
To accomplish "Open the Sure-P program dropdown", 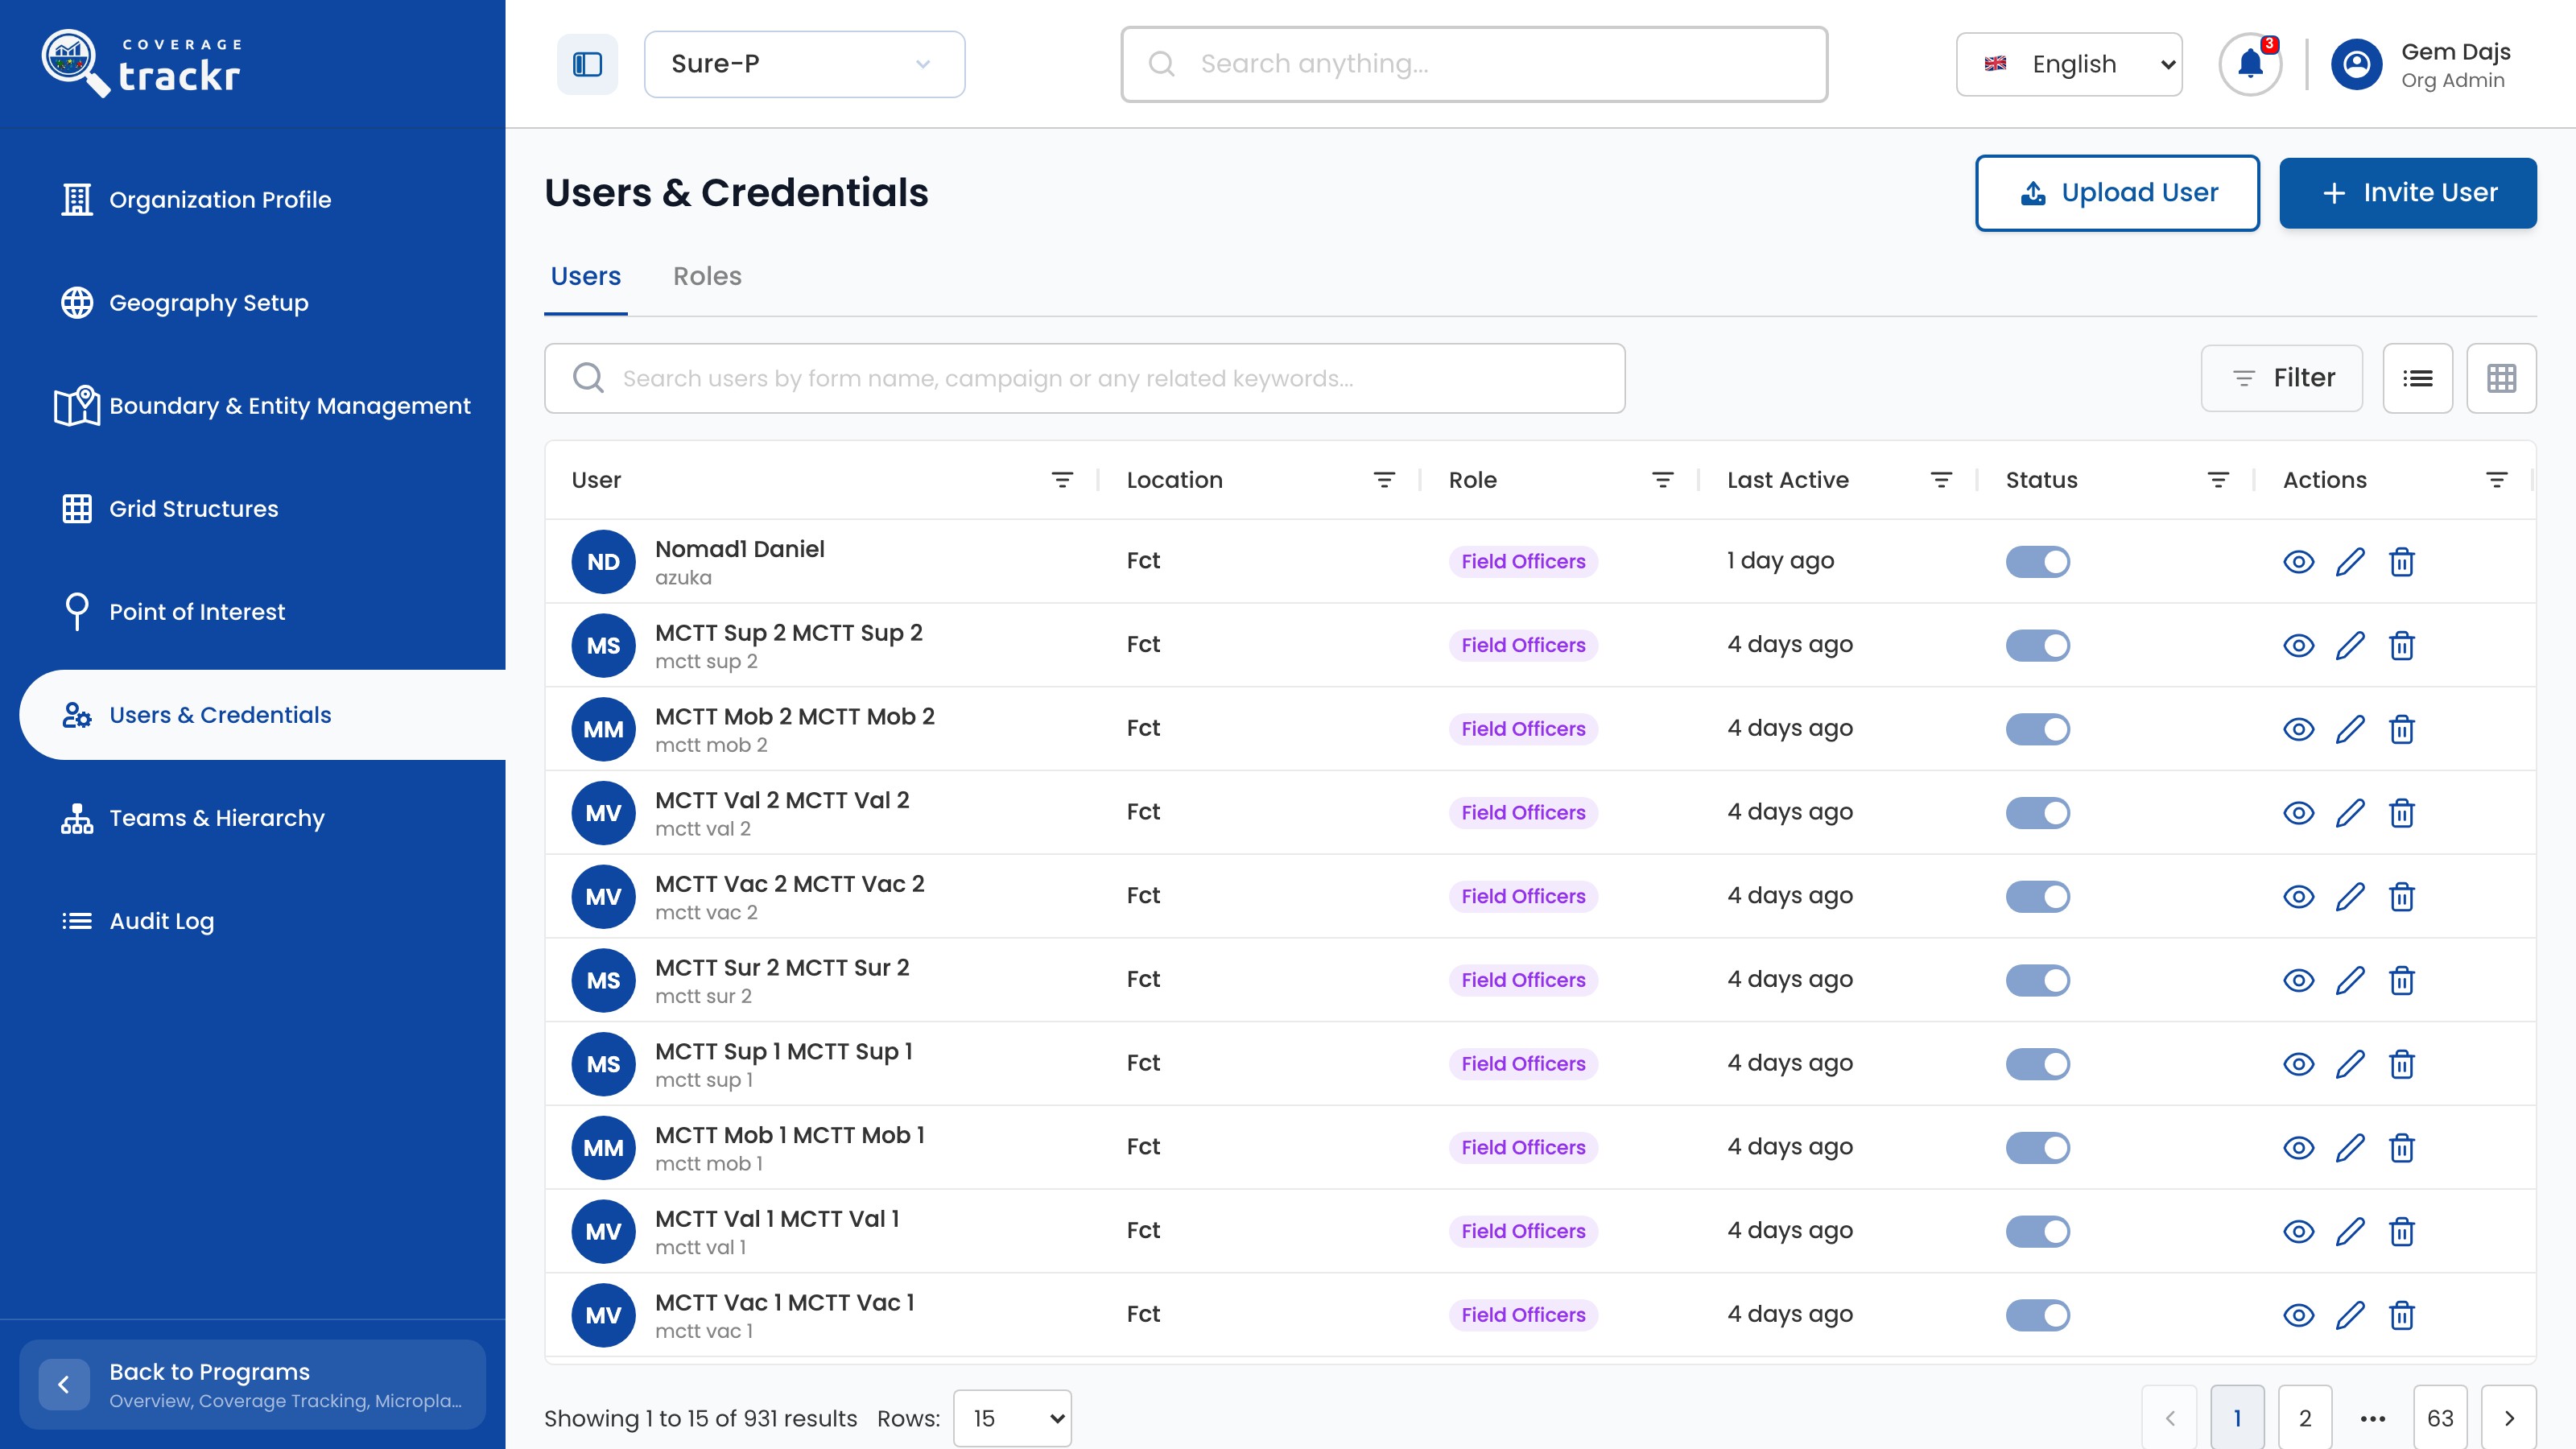I will click(x=804, y=64).
